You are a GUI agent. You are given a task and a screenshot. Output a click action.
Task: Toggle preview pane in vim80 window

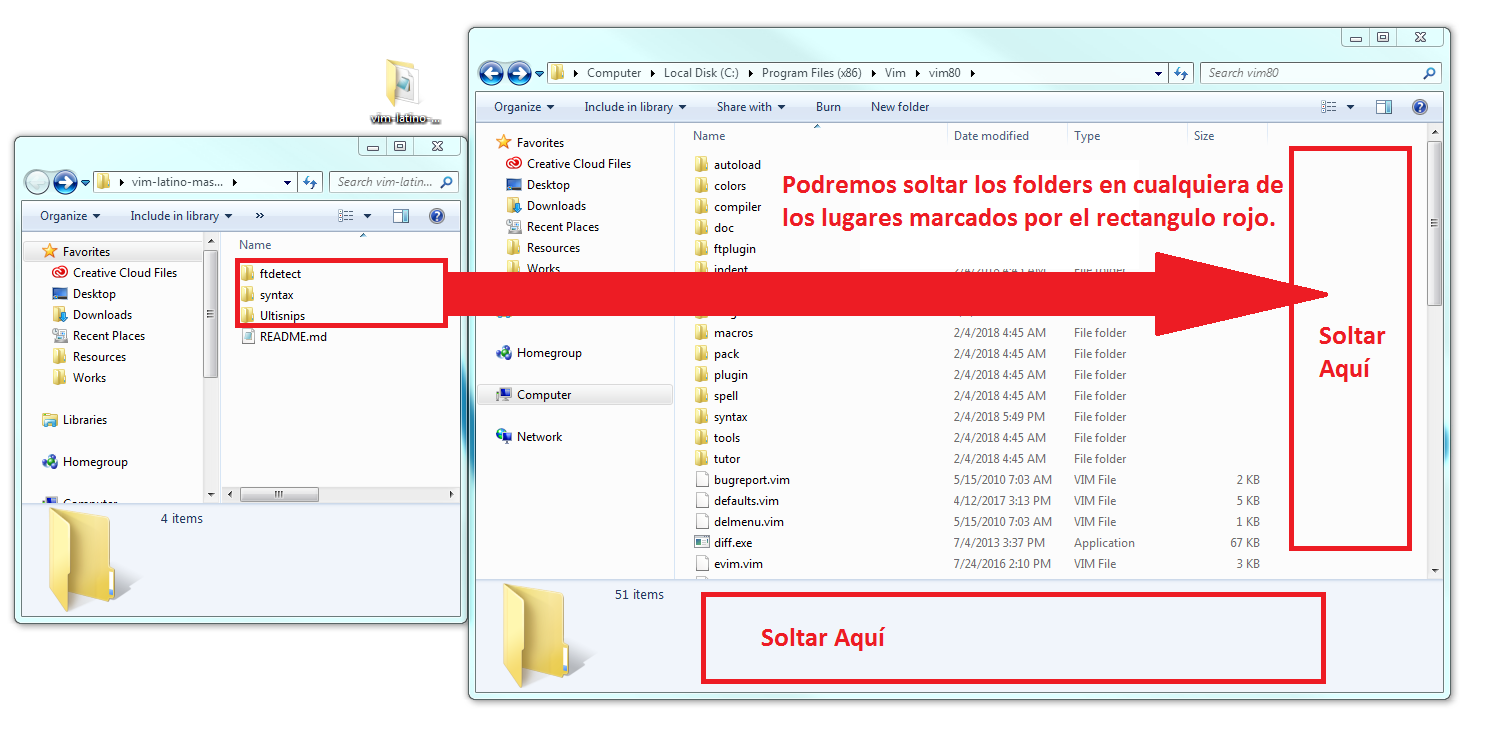coord(1384,107)
